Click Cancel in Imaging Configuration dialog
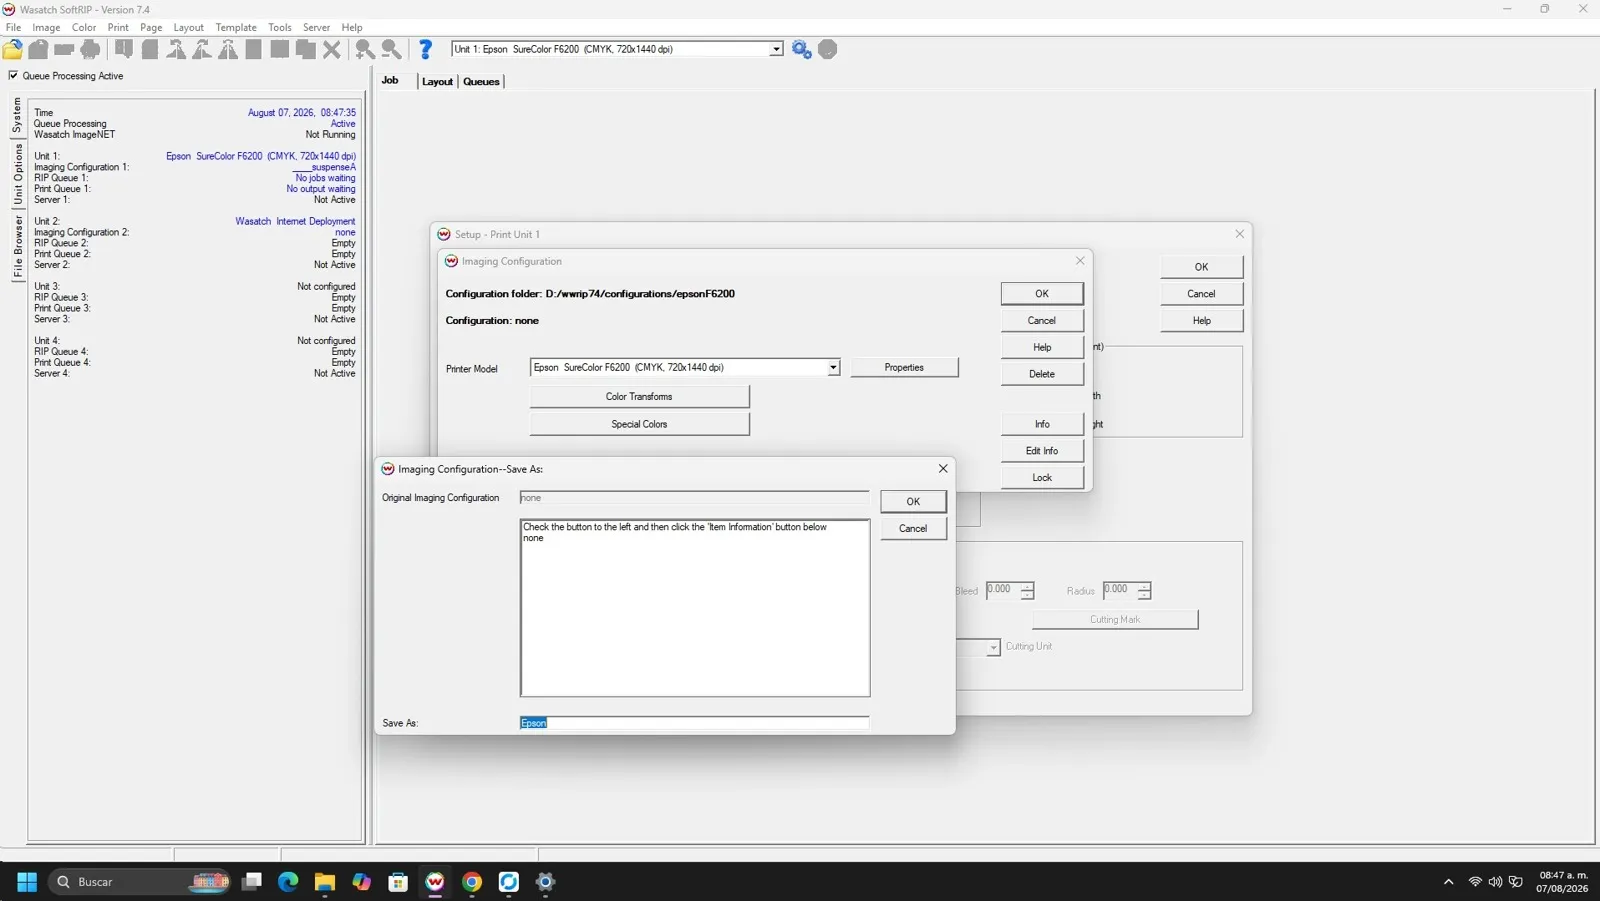The height and width of the screenshot is (901, 1600). [1042, 320]
